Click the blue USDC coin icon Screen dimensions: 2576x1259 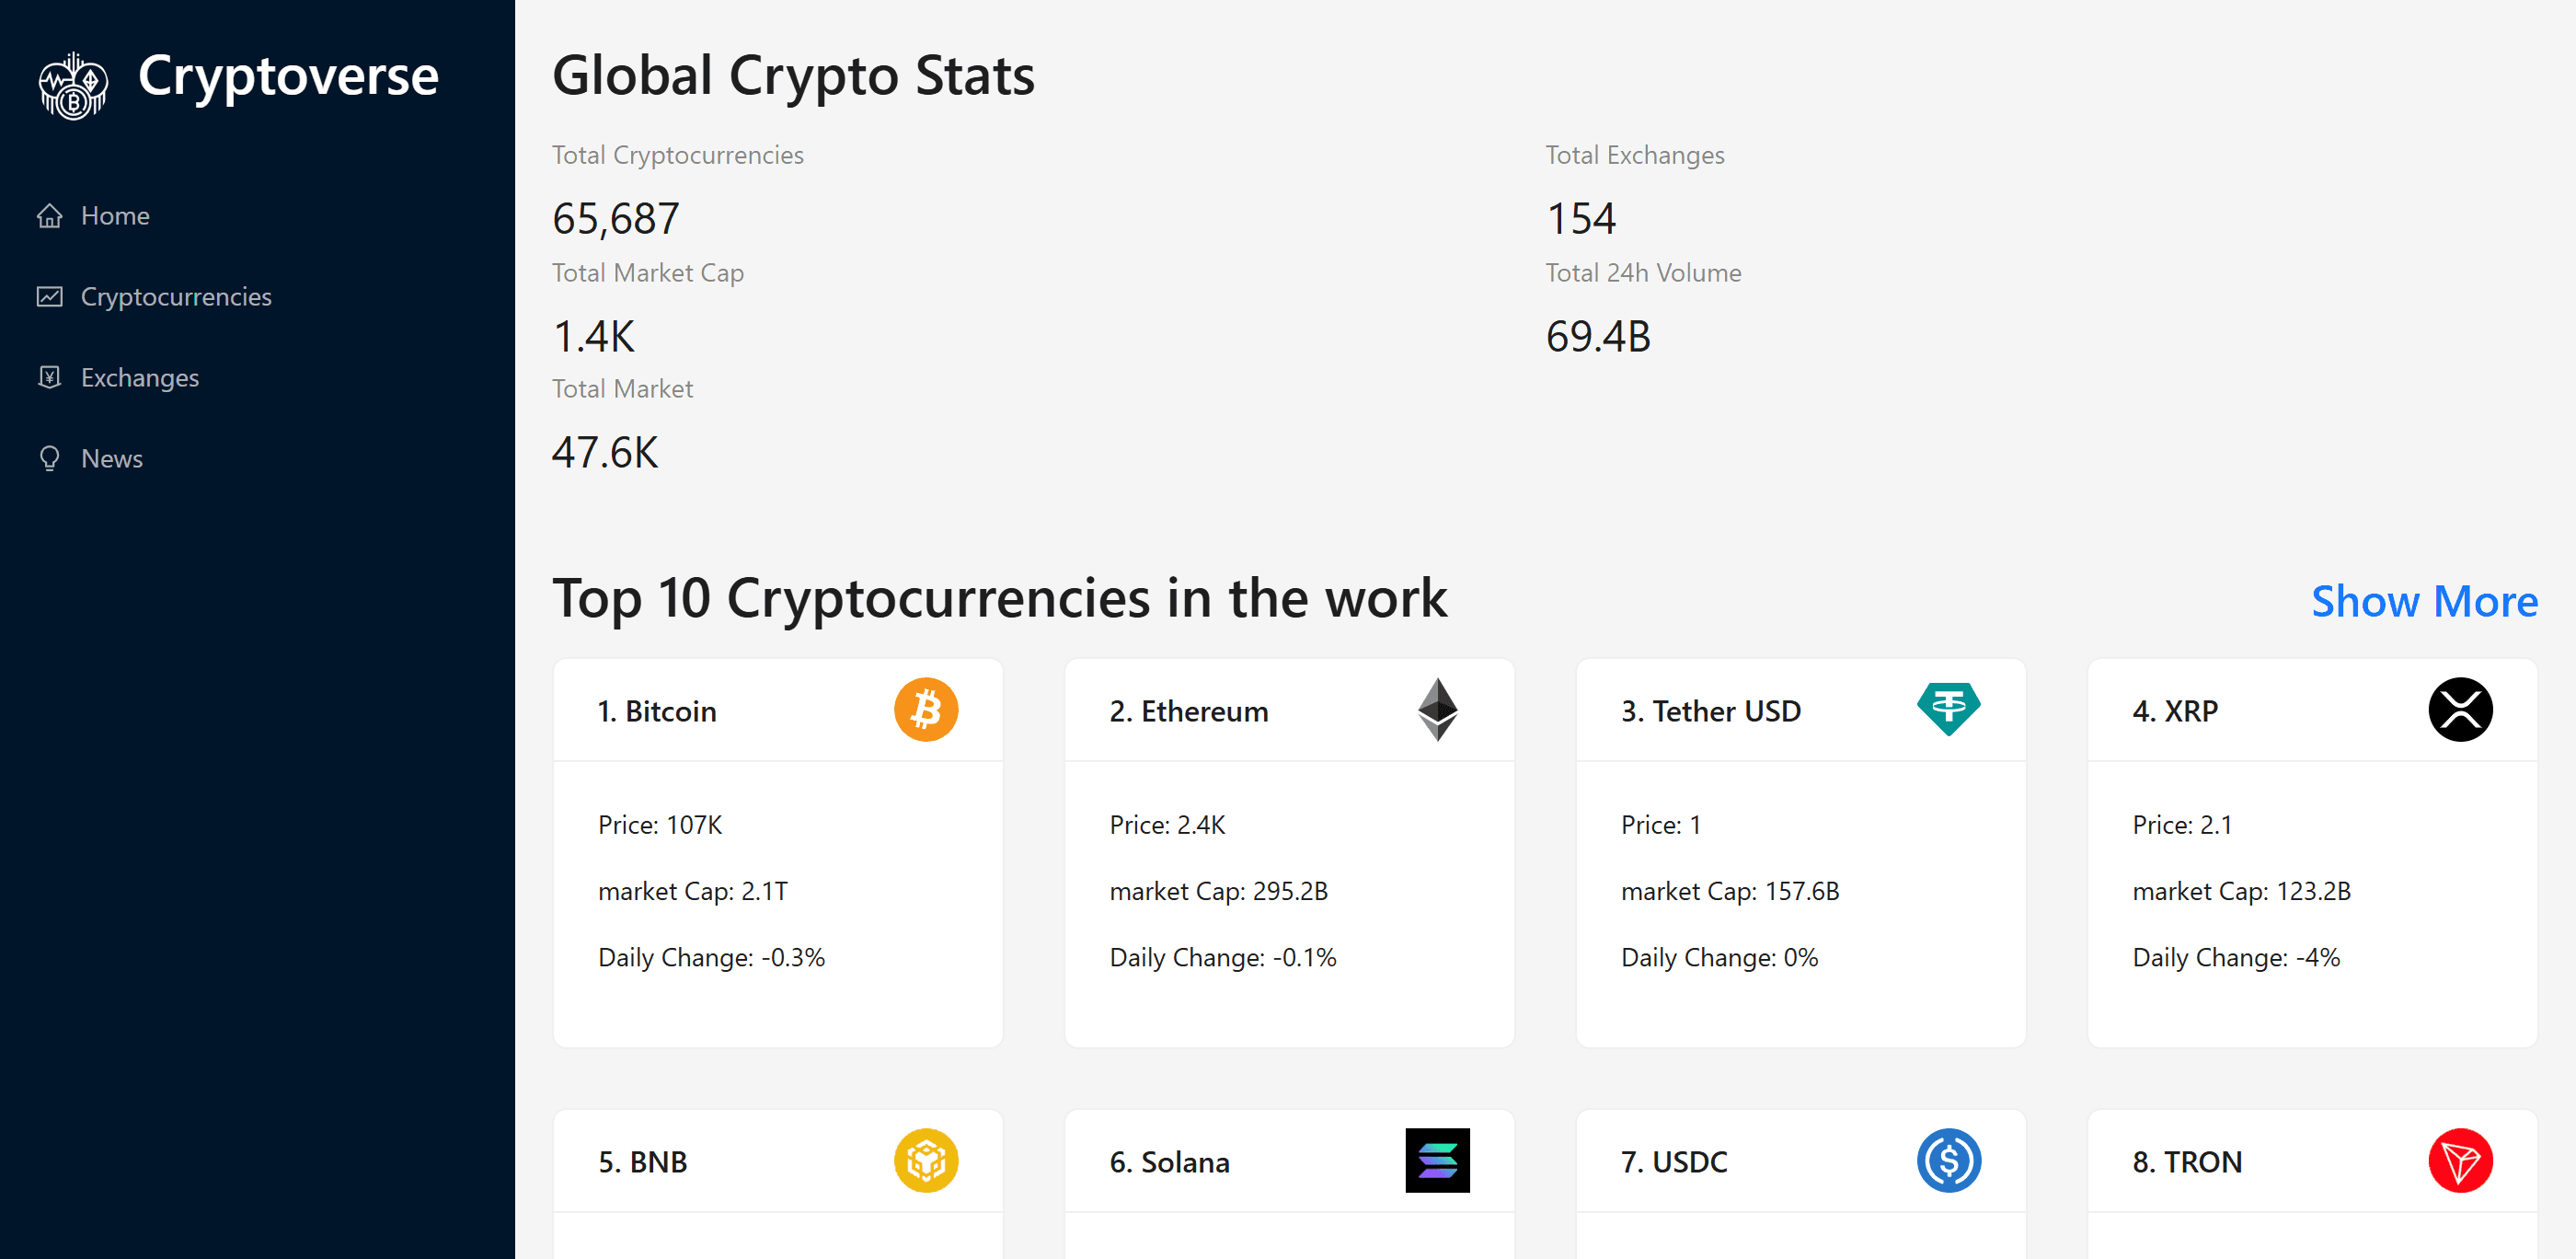1948,1160
